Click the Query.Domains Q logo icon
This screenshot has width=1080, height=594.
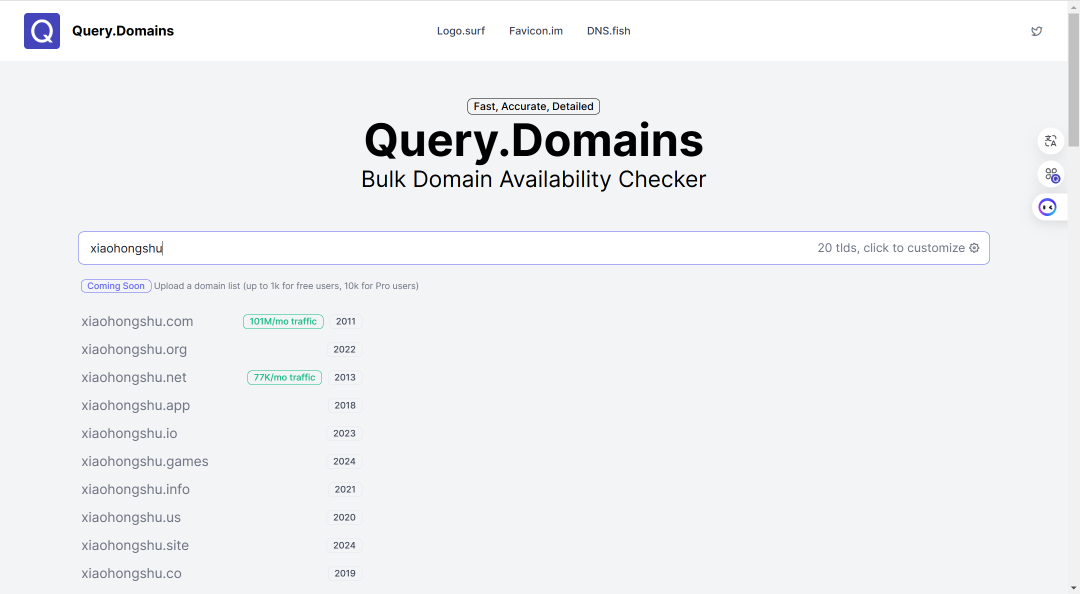[x=42, y=31]
